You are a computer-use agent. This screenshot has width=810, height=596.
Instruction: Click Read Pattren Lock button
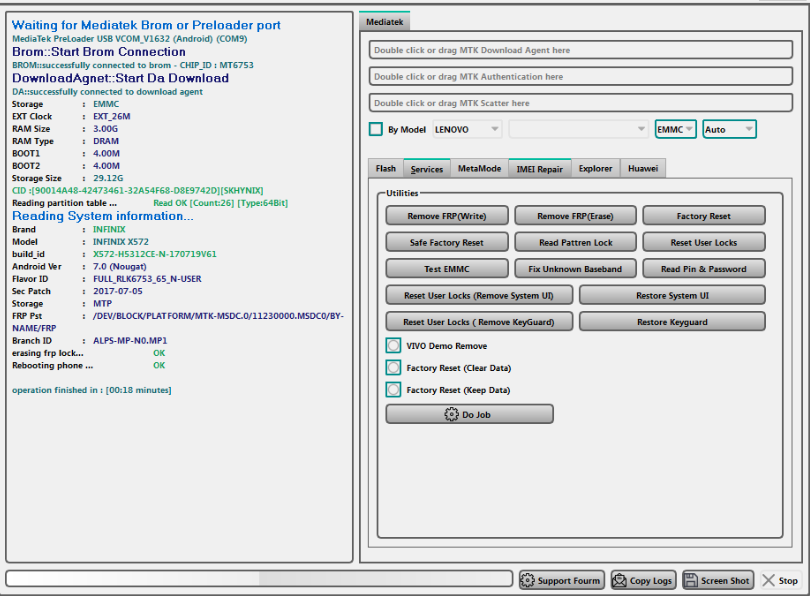pyautogui.click(x=575, y=242)
